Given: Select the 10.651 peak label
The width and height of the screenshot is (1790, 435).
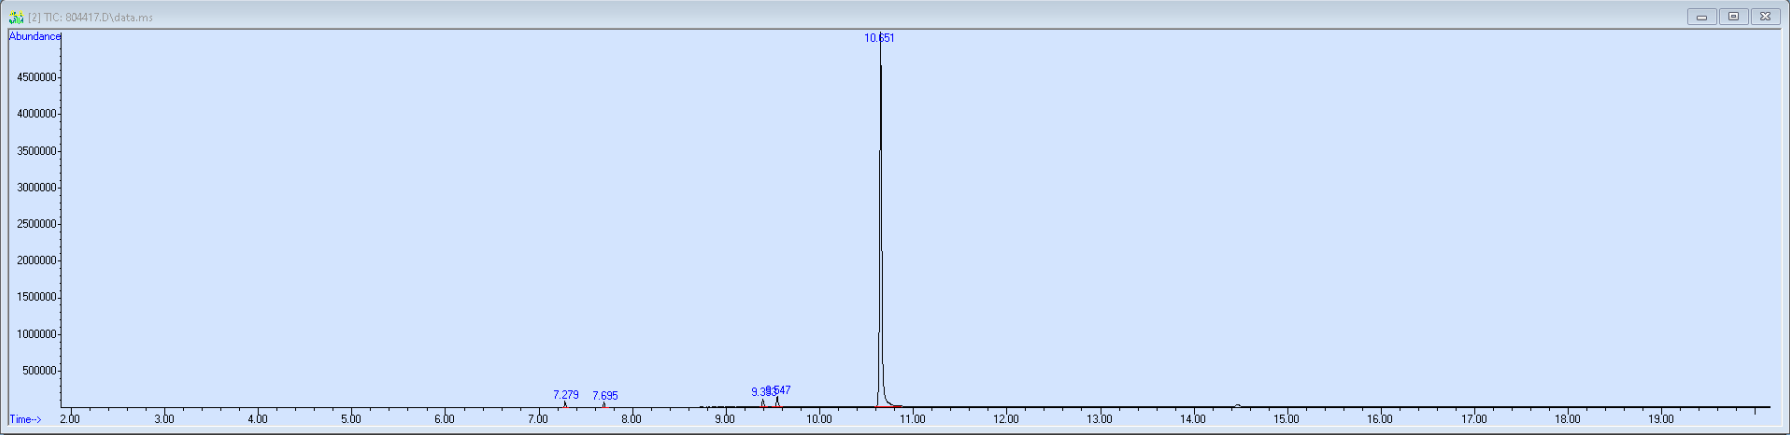Looking at the screenshot, I should point(880,38).
